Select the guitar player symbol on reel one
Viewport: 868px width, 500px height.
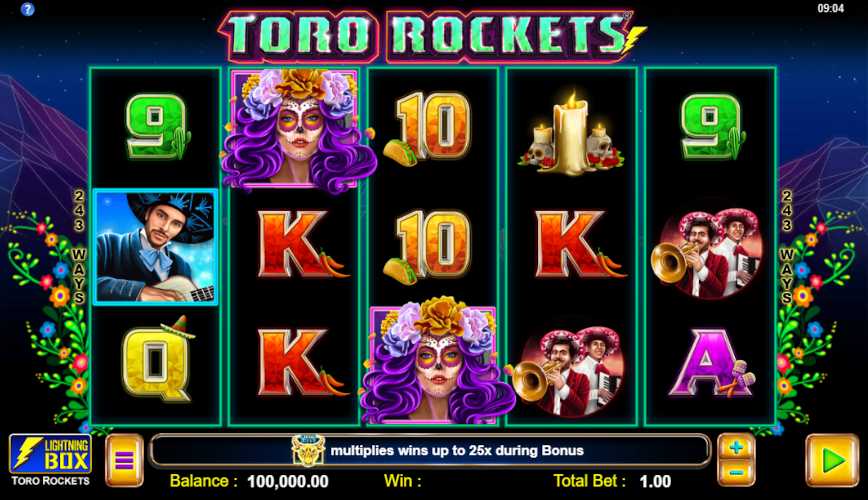(156, 247)
